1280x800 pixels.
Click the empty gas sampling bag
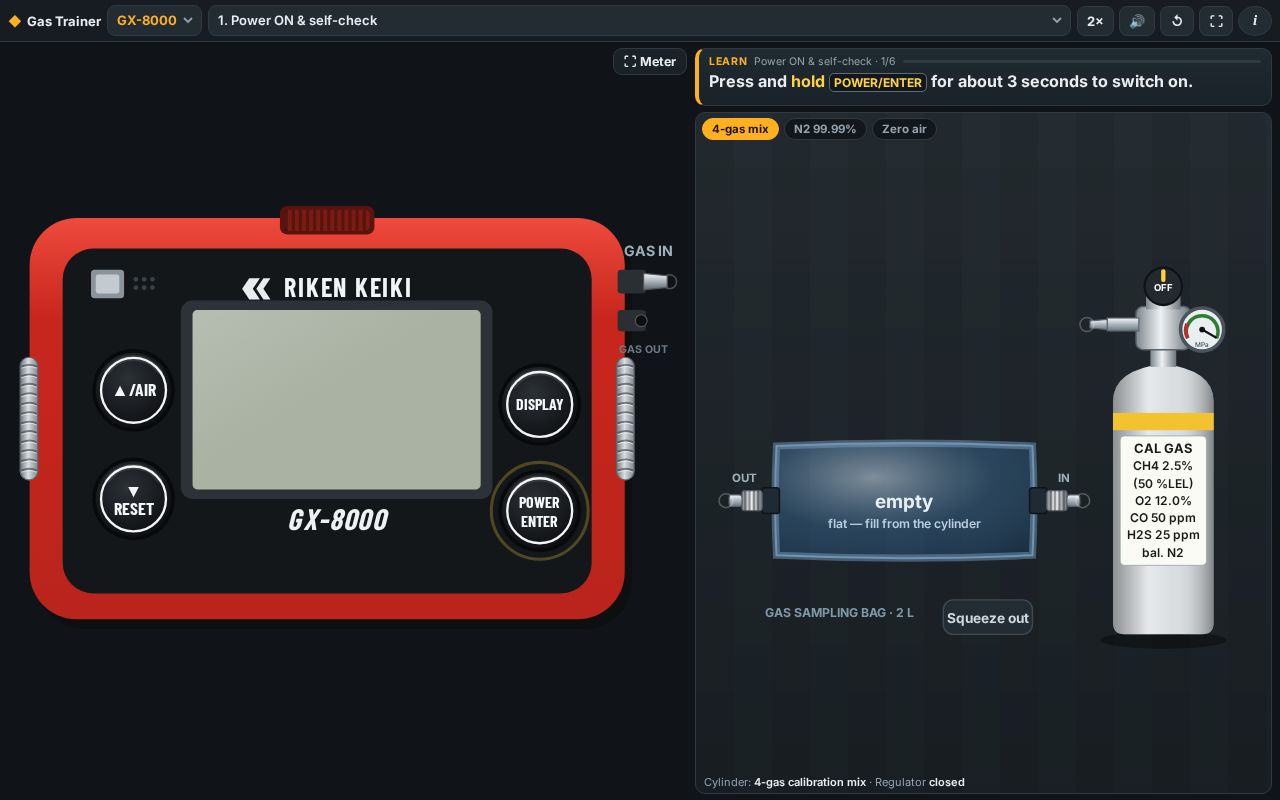(904, 500)
